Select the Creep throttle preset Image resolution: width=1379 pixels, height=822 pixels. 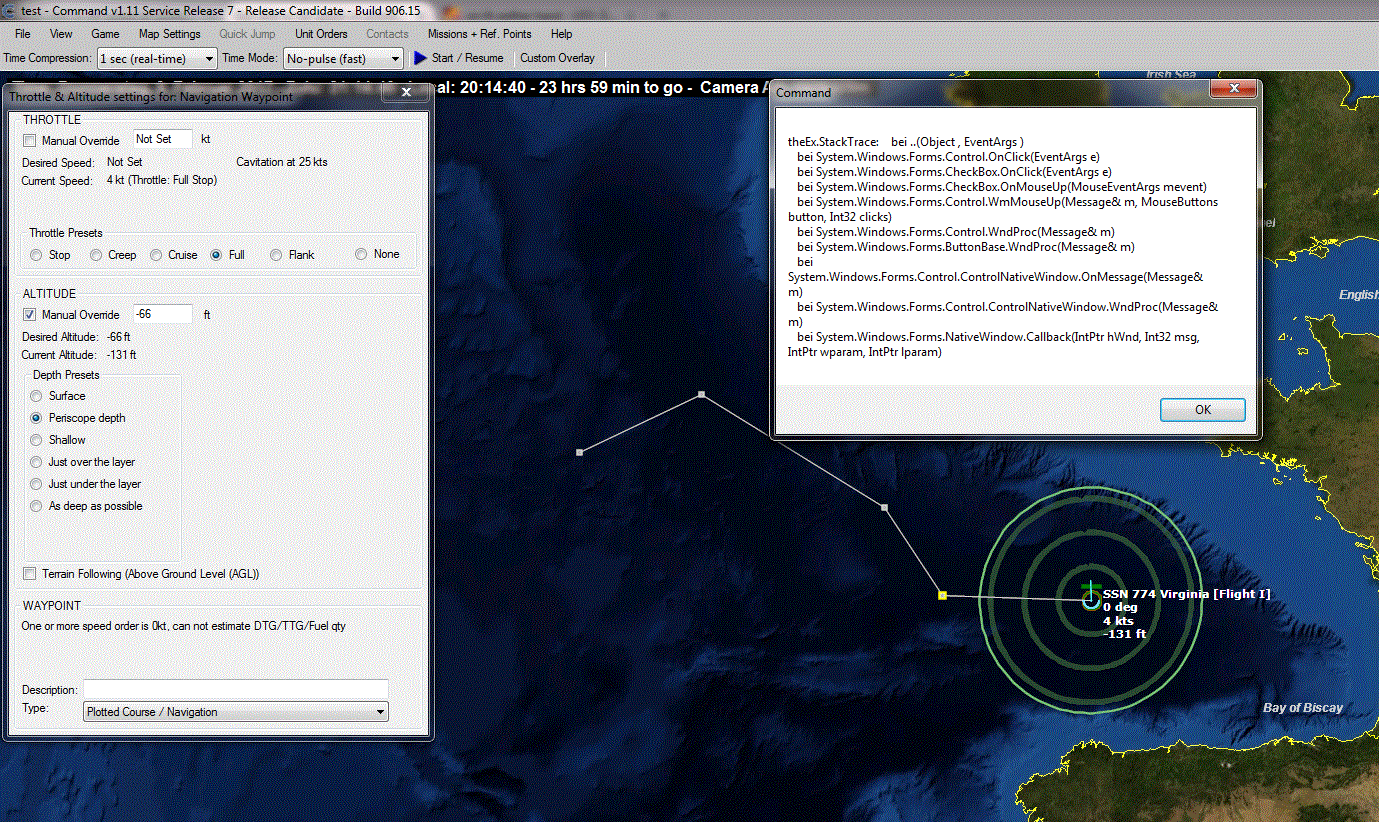97,255
